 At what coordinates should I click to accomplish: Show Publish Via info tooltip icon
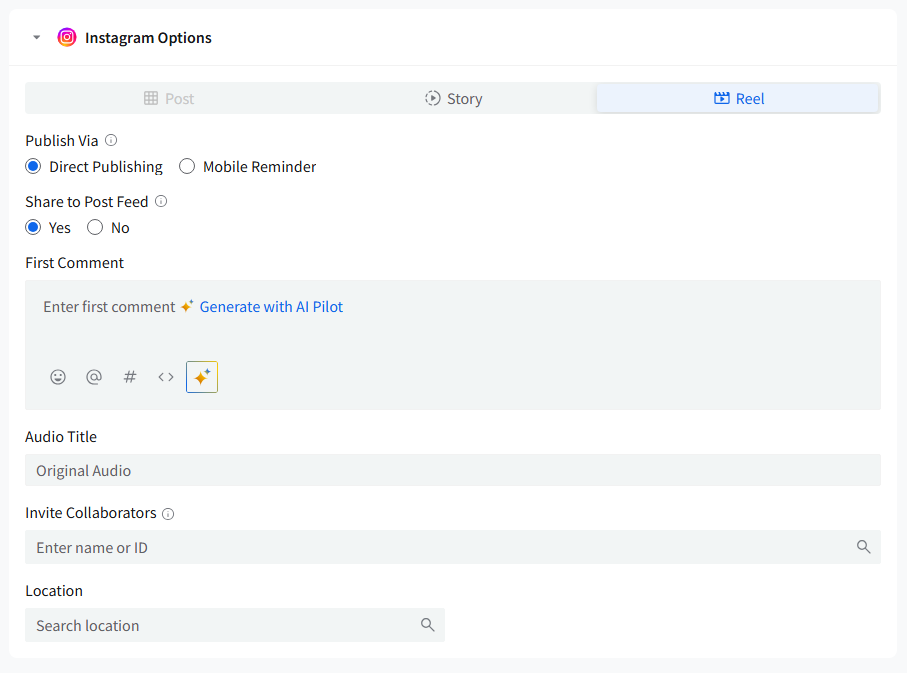pos(111,140)
